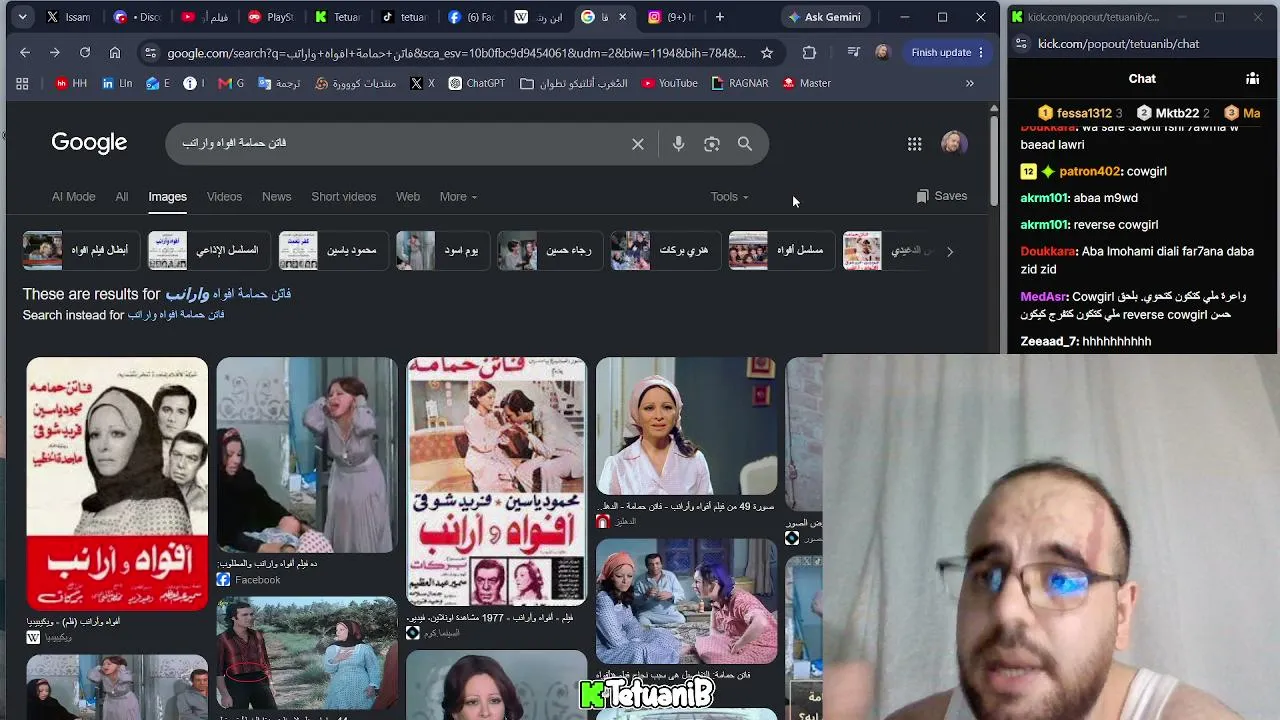Expand the Tools dropdown

[729, 196]
